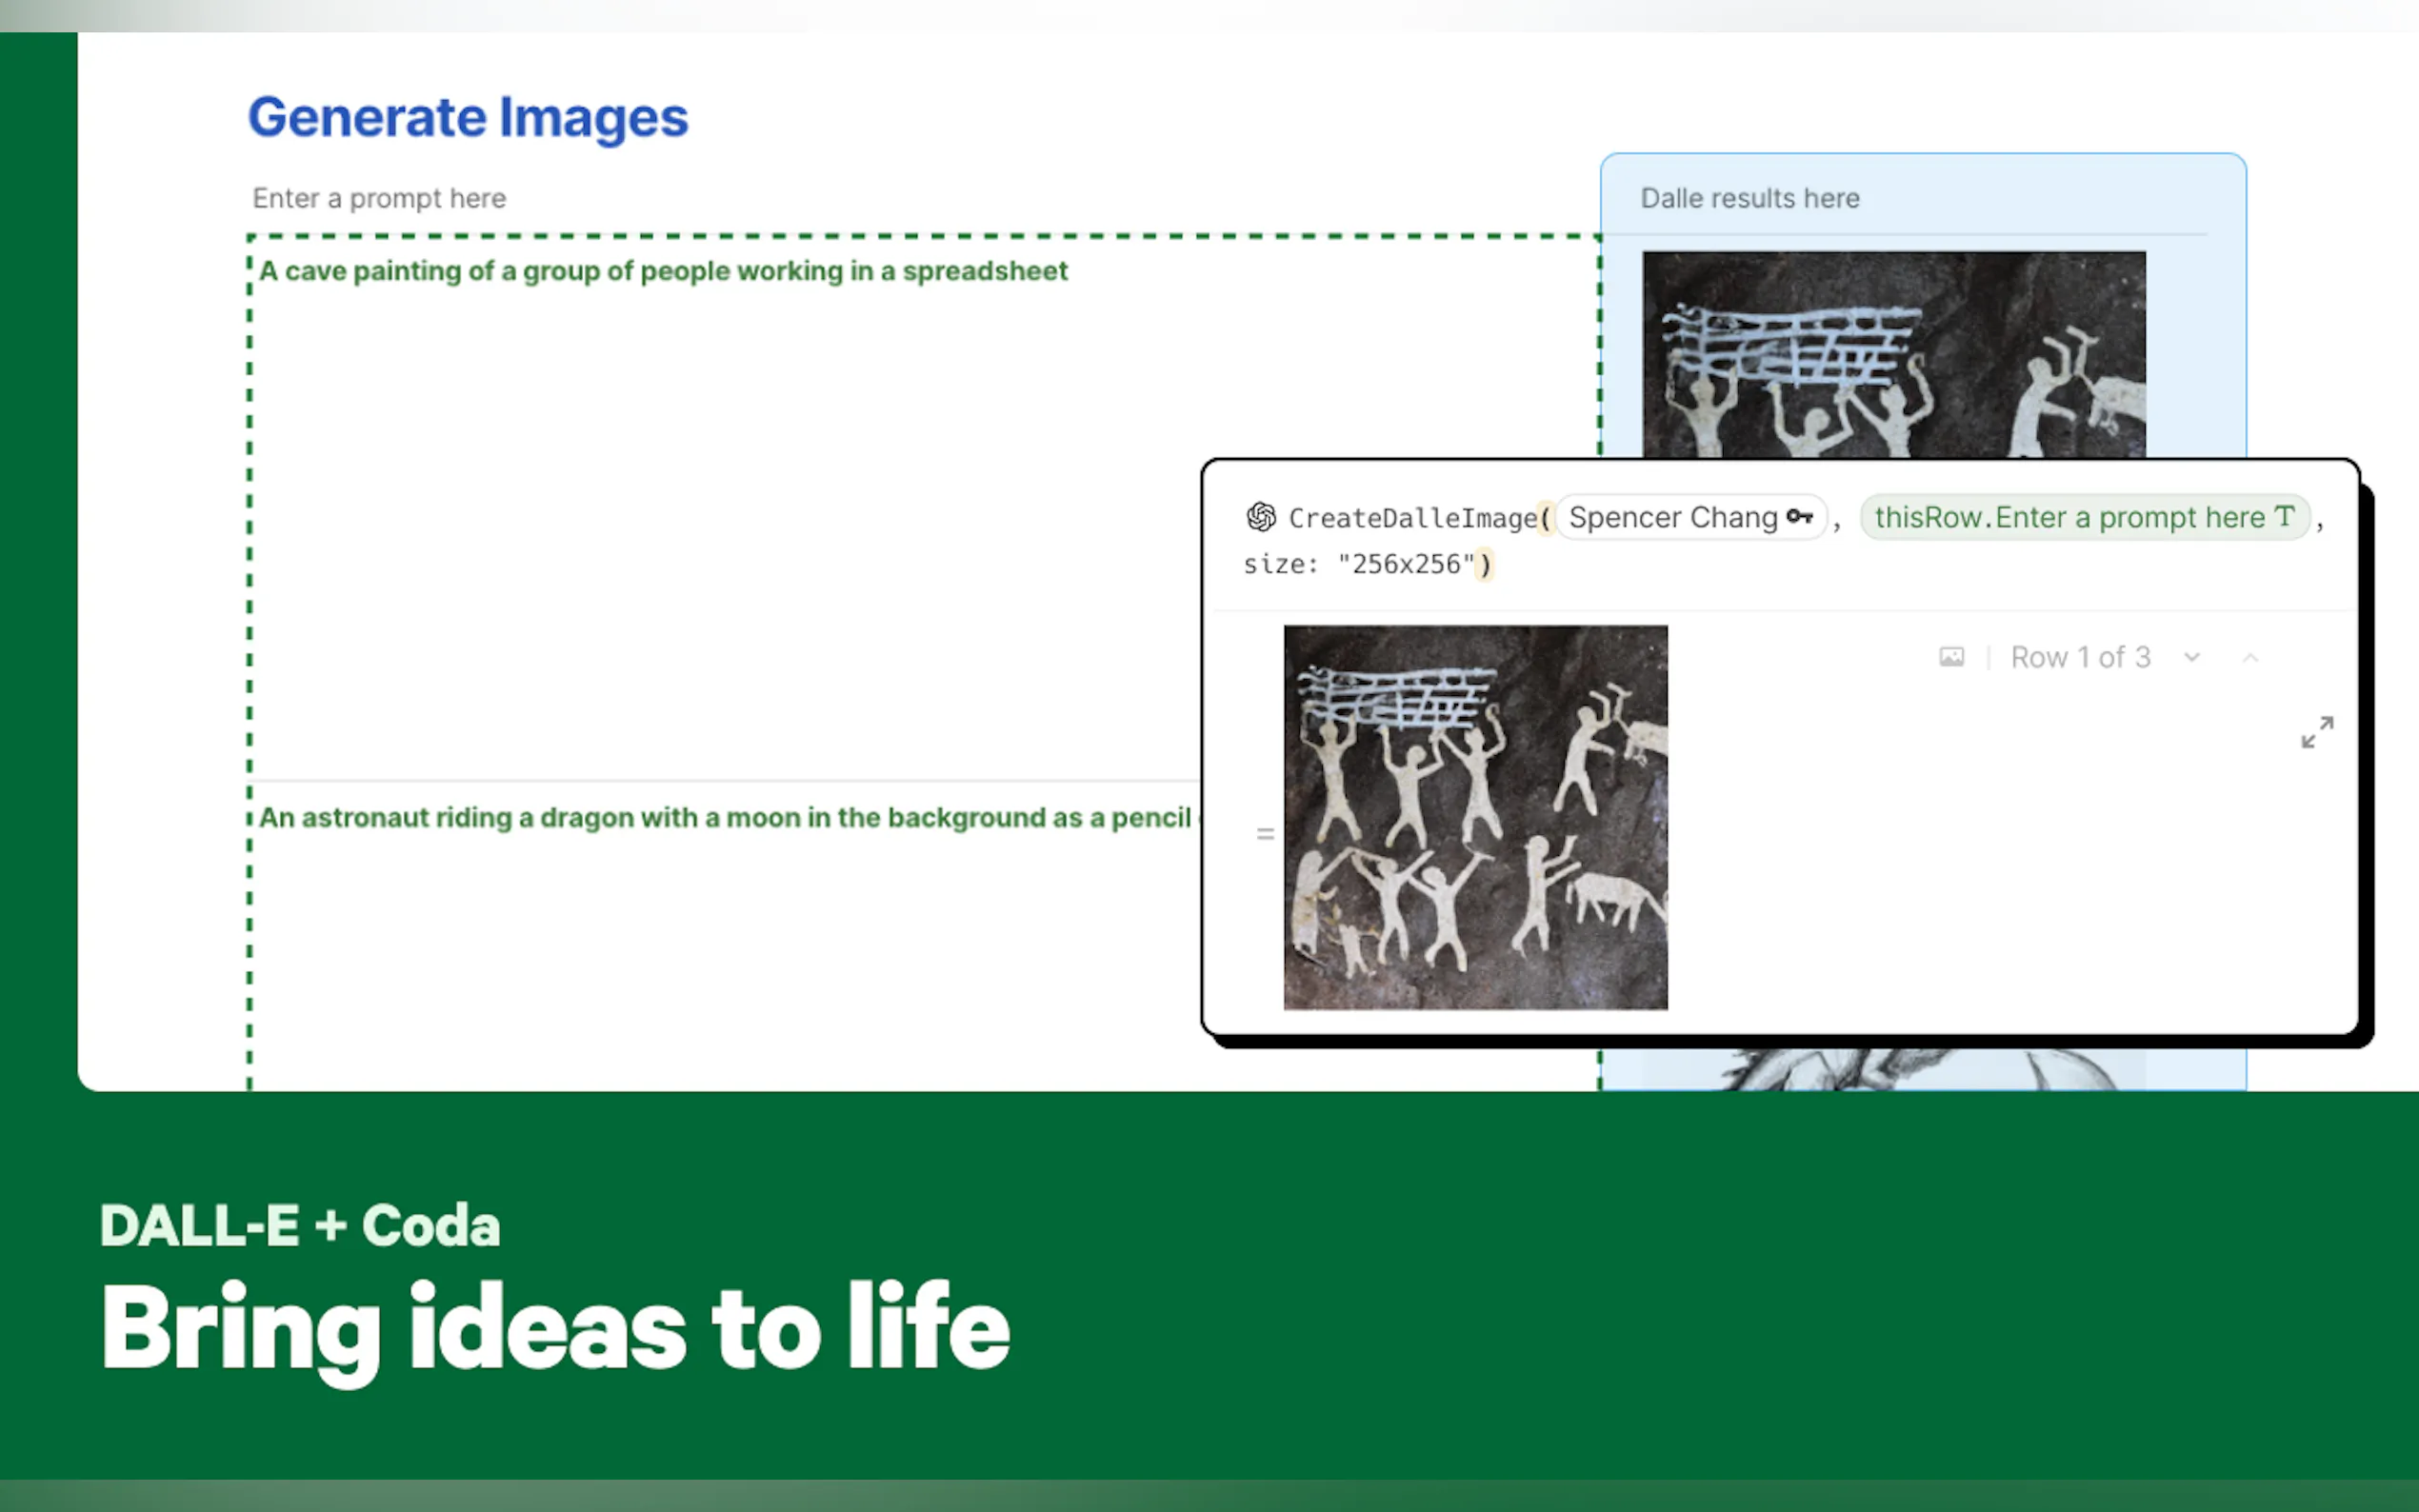Click the image-type icon beside Row 1 of 3
The height and width of the screenshot is (1512, 2419).
tap(1951, 657)
